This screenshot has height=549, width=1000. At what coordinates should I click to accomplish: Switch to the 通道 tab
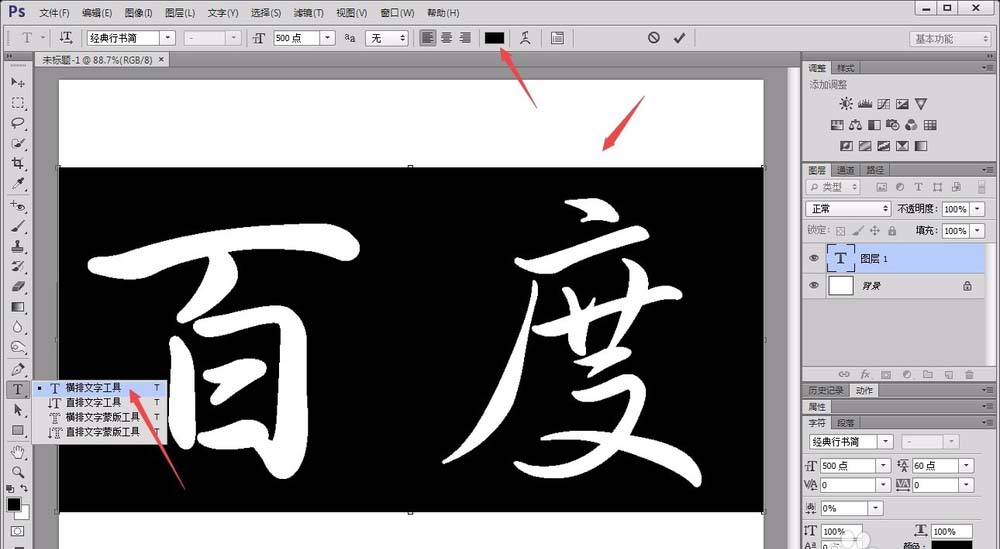846,170
